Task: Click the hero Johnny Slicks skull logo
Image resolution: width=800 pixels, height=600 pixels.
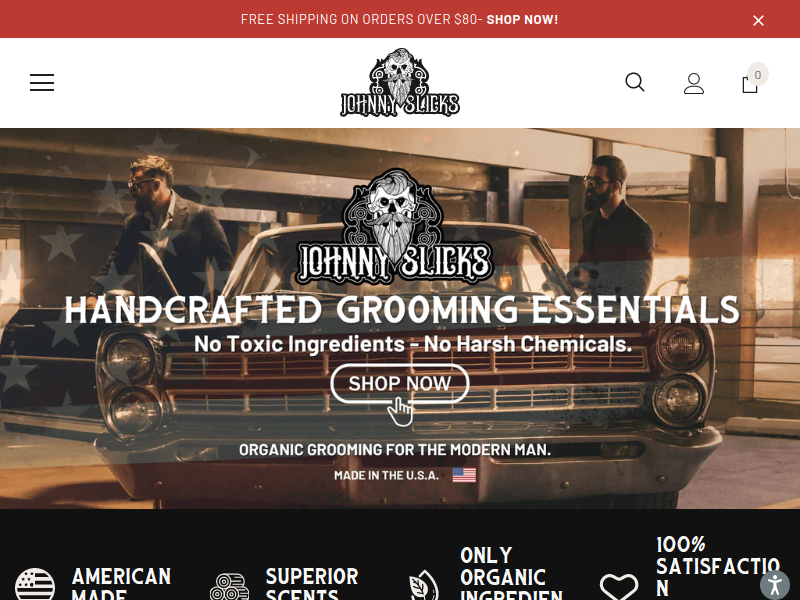Action: [x=394, y=227]
